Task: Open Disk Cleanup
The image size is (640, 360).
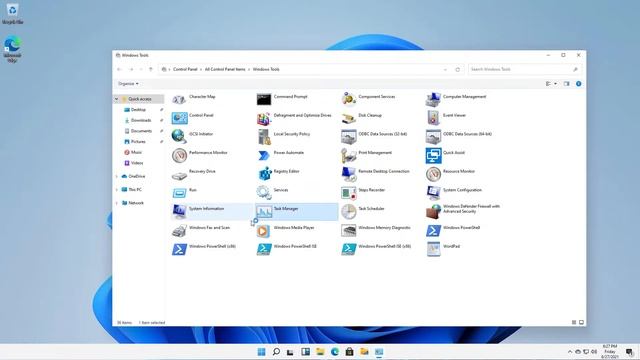Action: pos(362,117)
